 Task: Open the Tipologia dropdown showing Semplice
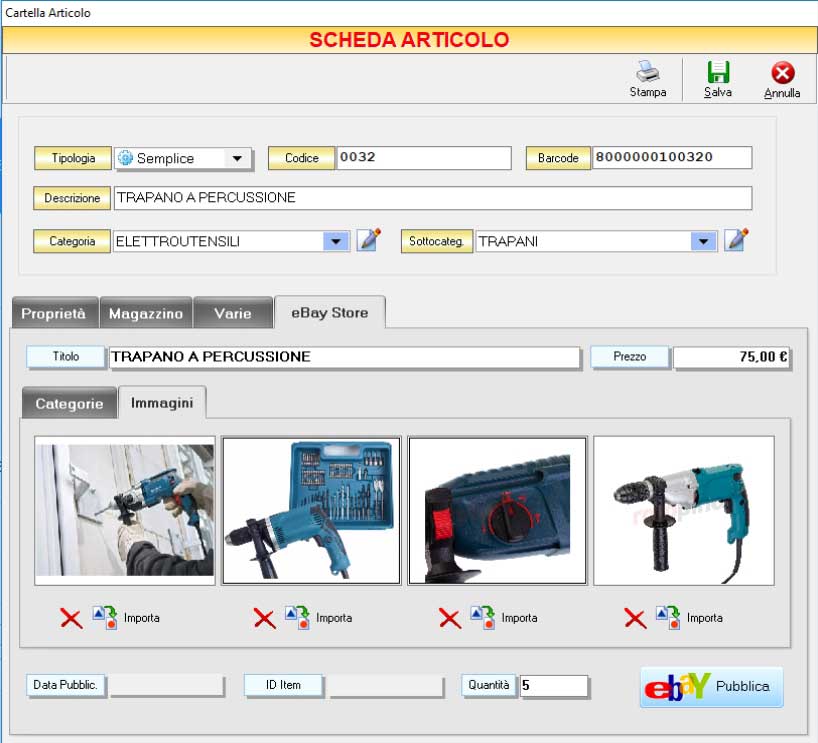(x=237, y=158)
